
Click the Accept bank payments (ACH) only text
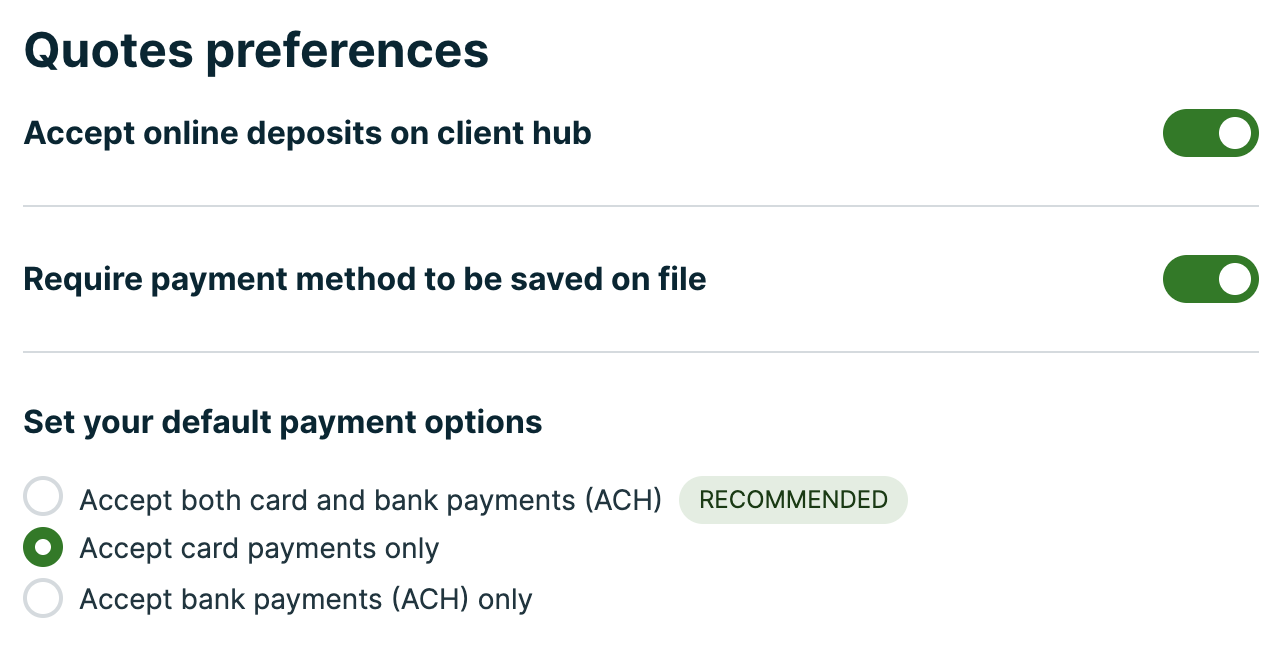pyautogui.click(x=305, y=600)
